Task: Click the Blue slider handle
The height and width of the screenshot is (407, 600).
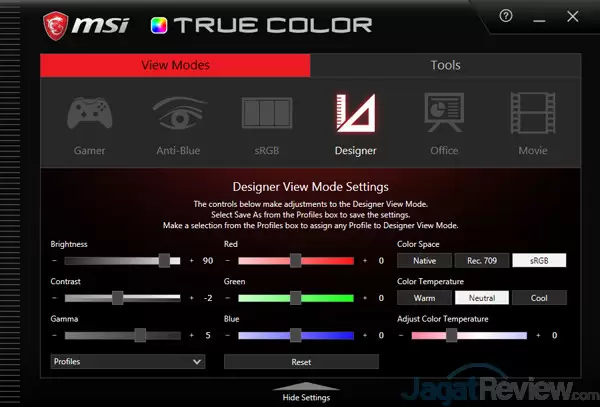Action: click(x=295, y=335)
